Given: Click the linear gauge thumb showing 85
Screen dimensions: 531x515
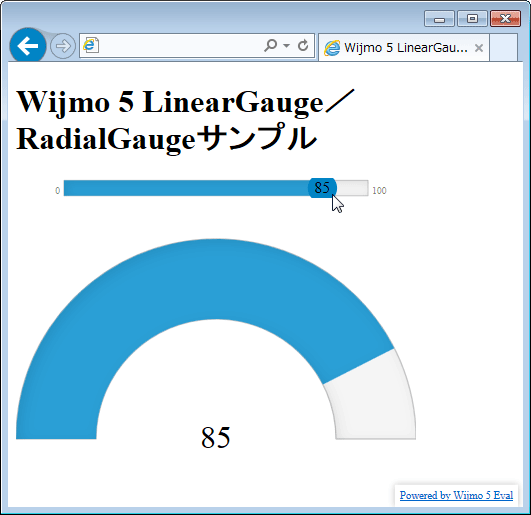Looking at the screenshot, I should pyautogui.click(x=322, y=188).
